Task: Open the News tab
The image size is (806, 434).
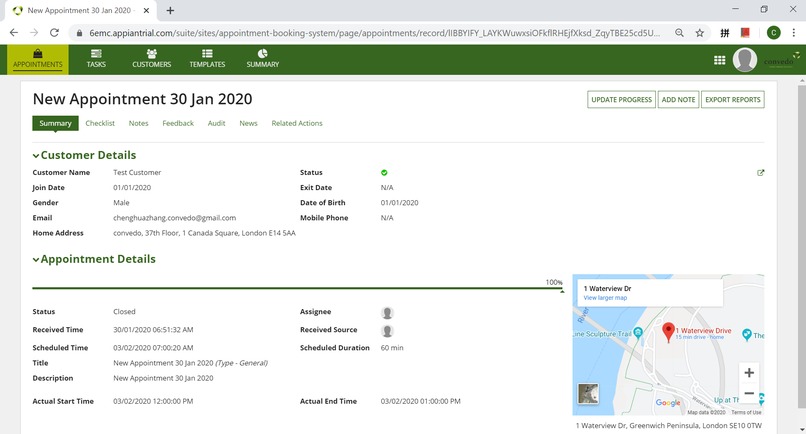Action: coord(248,123)
